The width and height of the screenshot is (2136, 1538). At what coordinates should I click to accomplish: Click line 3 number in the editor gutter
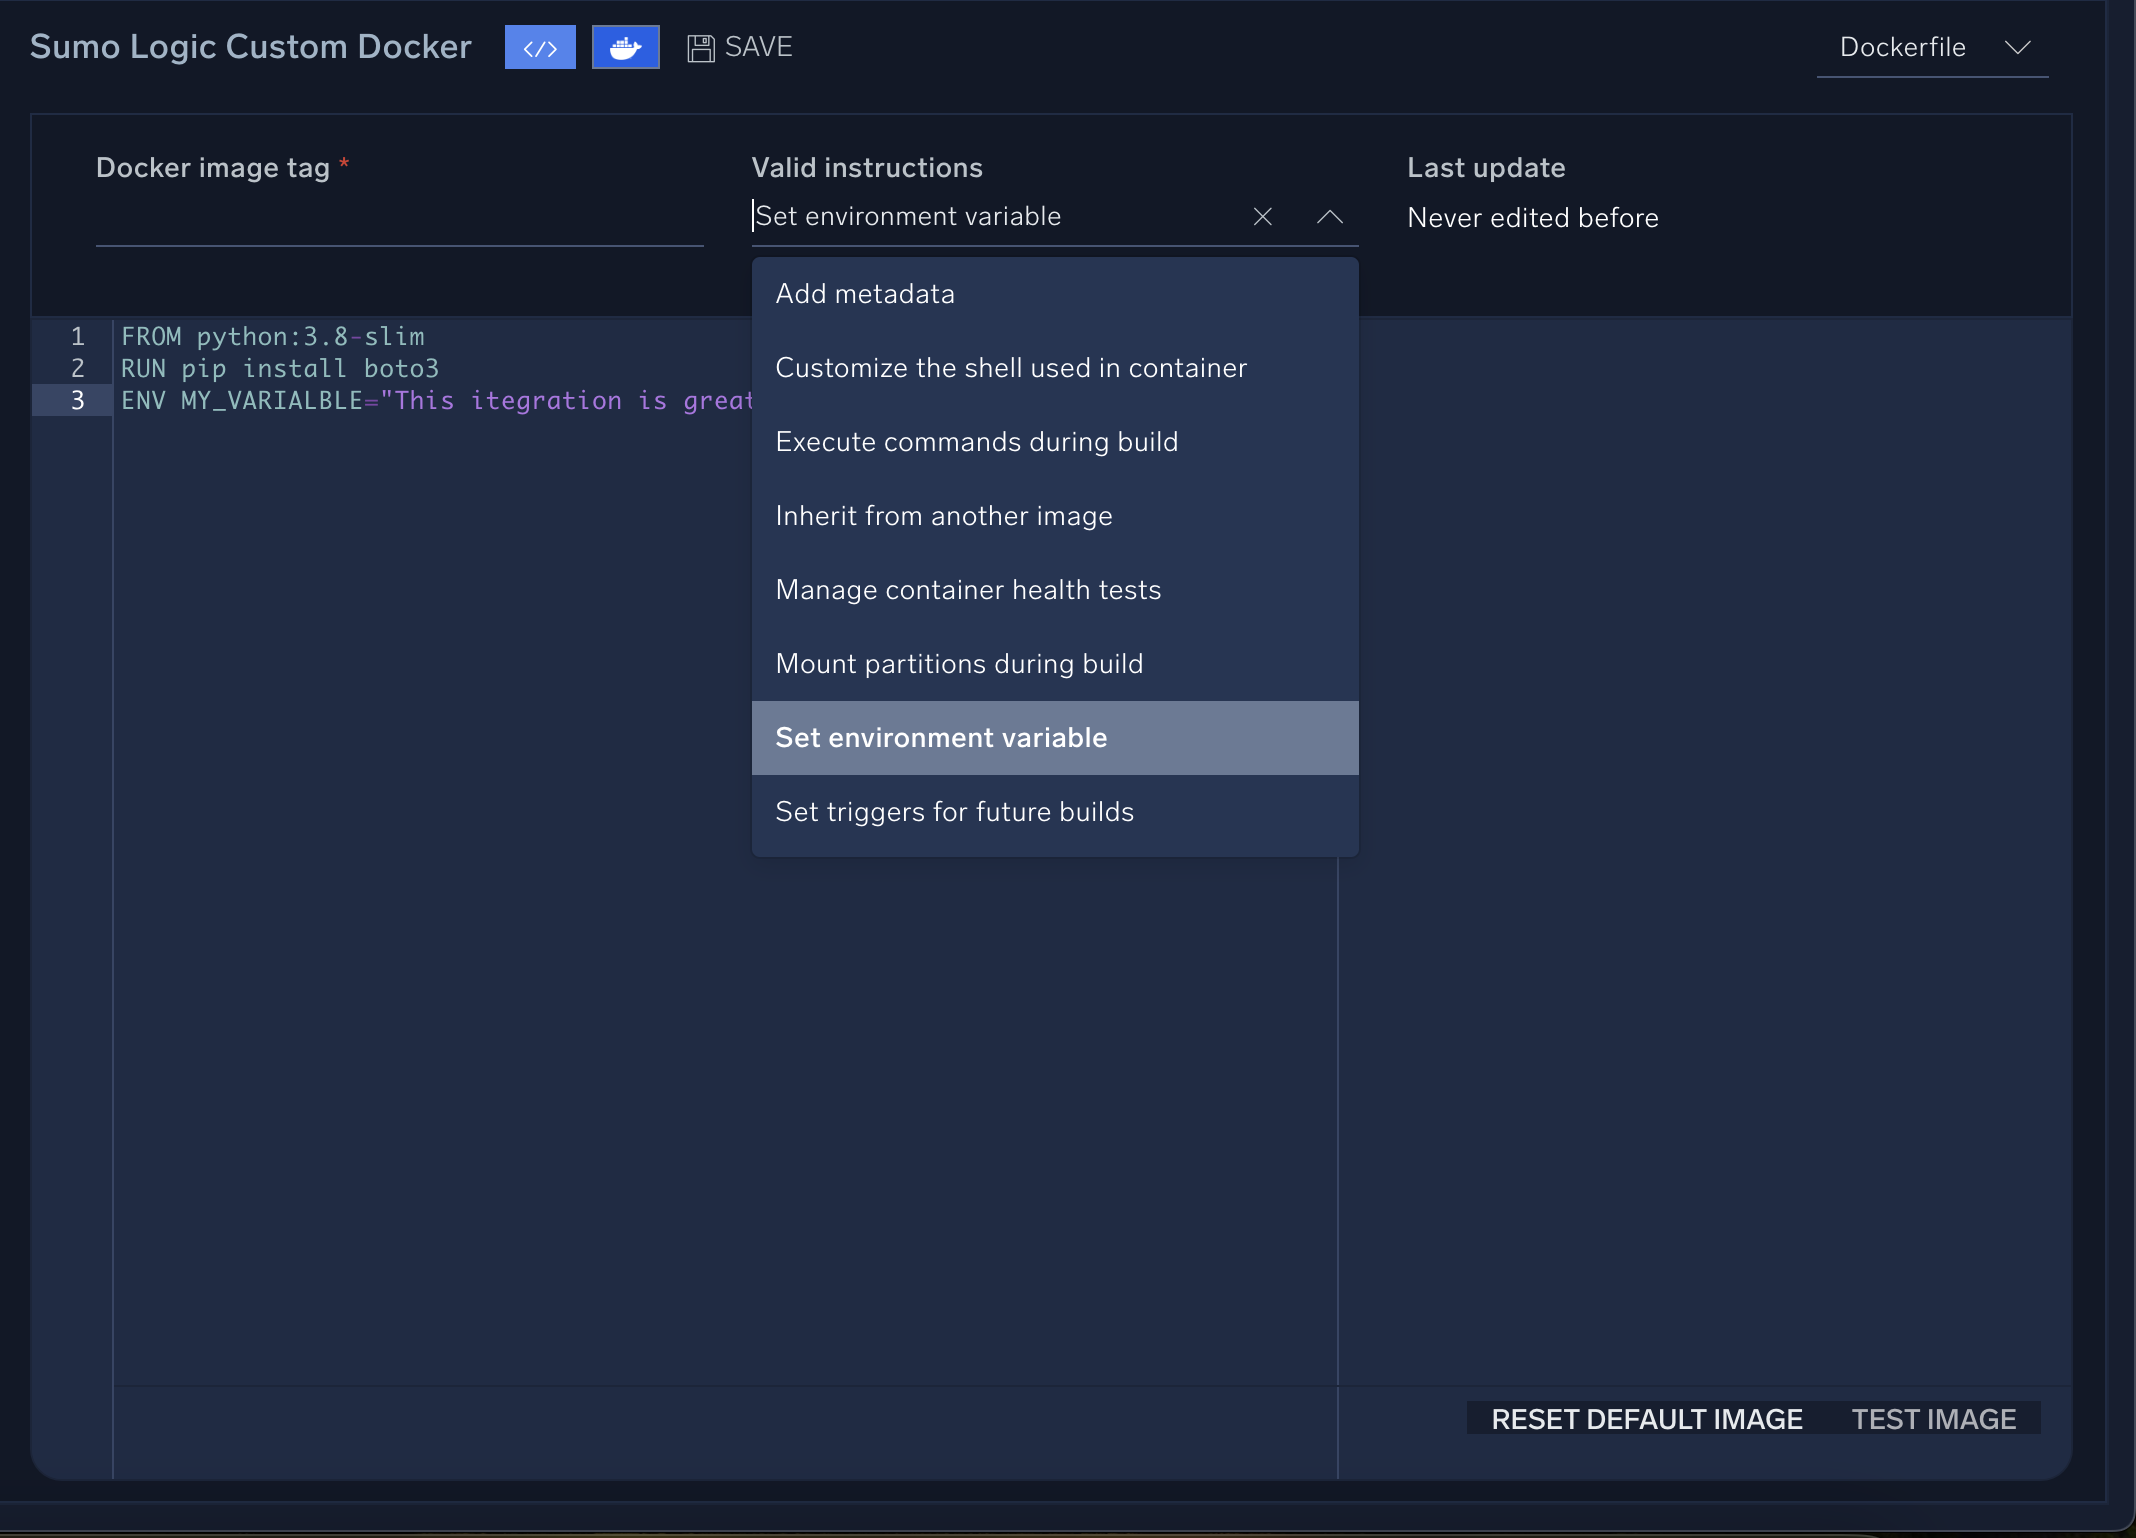tap(76, 400)
